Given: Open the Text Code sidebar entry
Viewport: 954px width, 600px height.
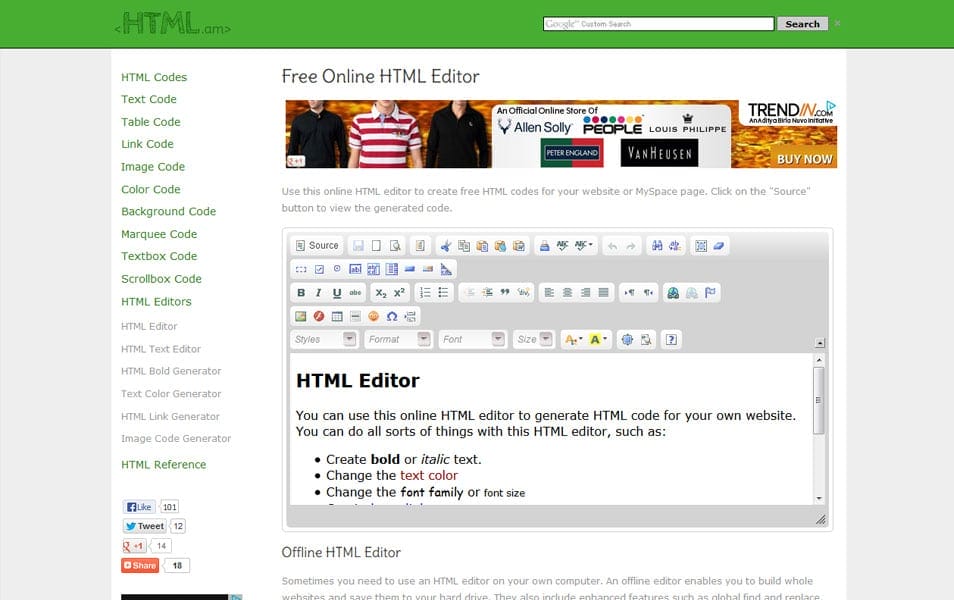Looking at the screenshot, I should (x=148, y=99).
